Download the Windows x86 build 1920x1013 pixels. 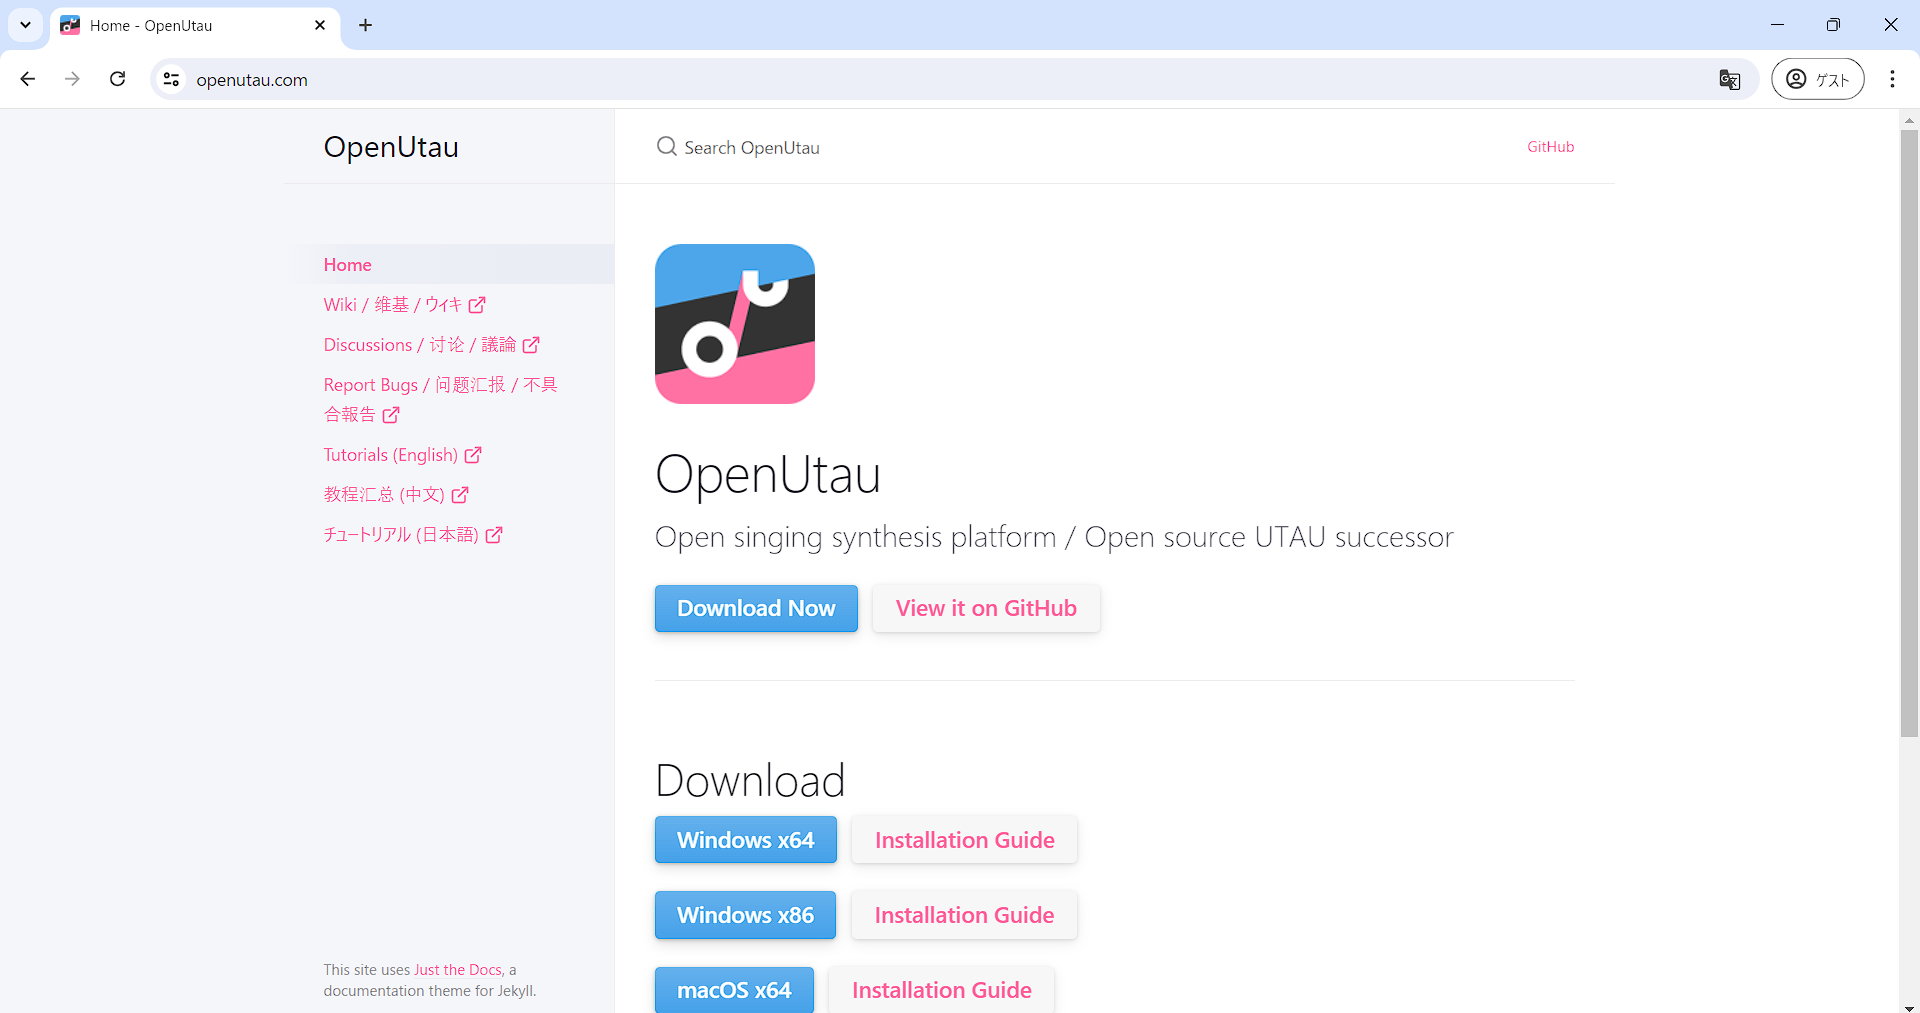click(745, 915)
